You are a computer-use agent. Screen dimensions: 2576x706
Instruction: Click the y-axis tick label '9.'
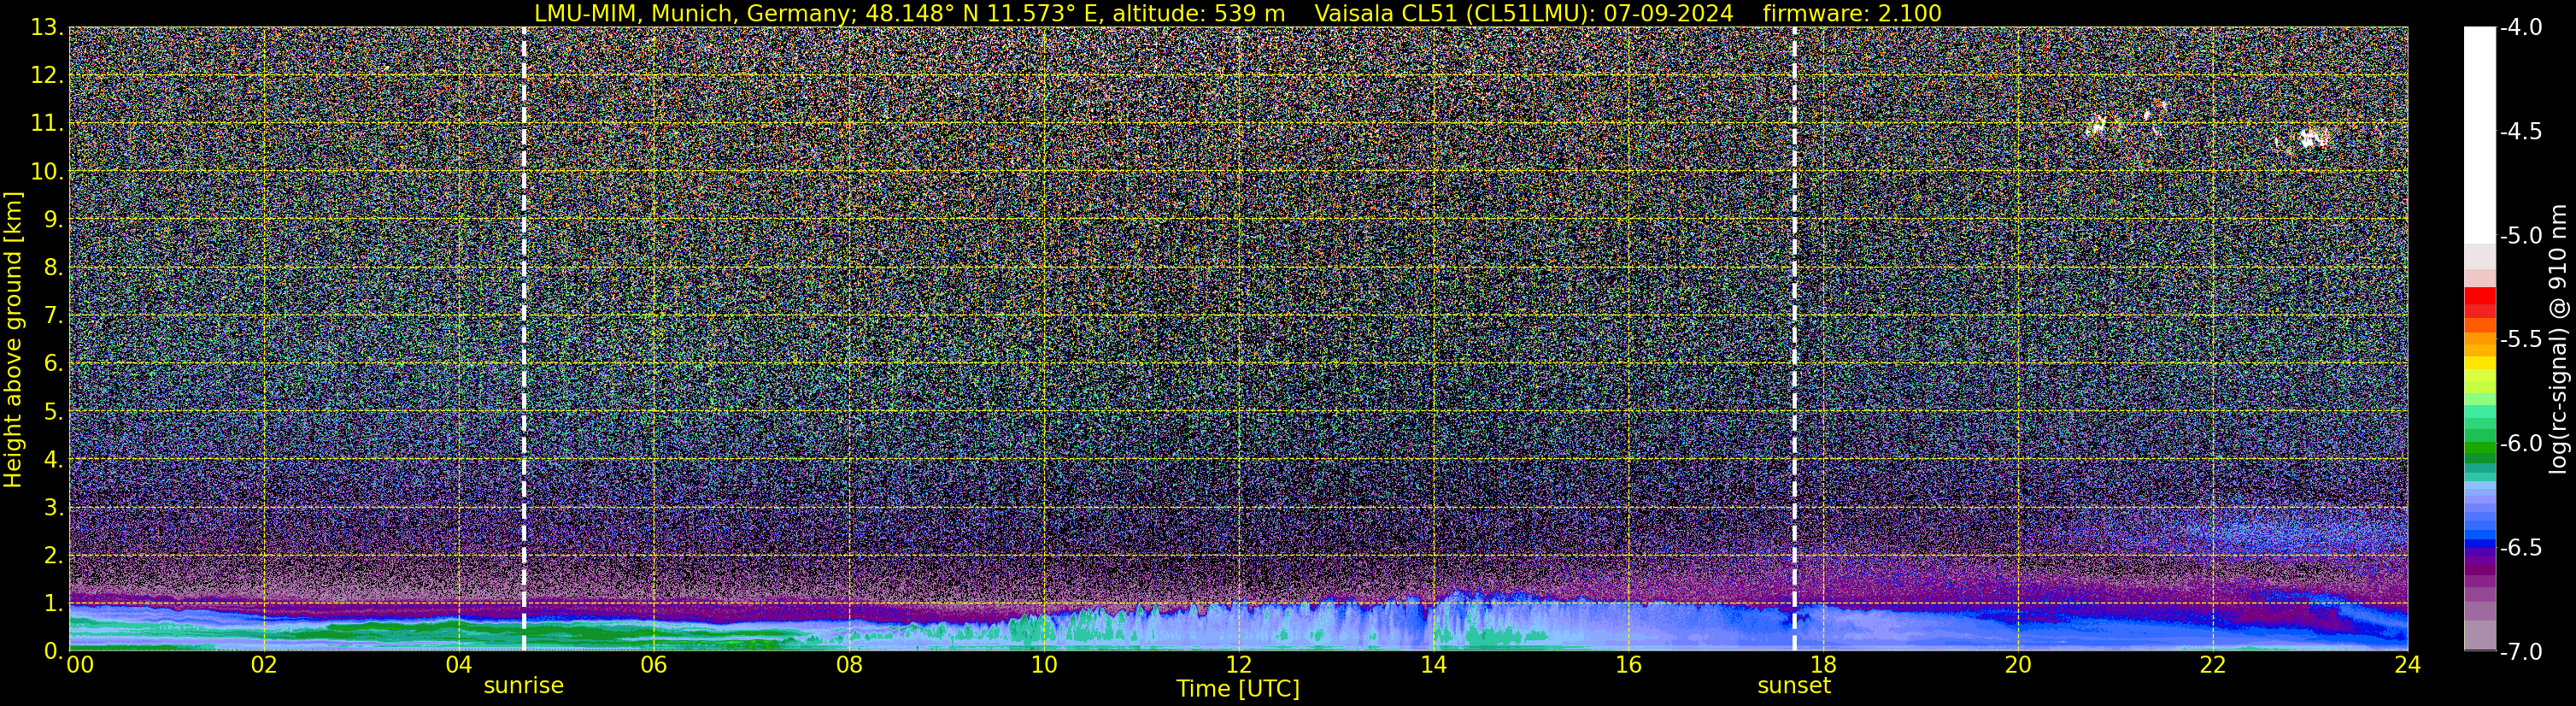(x=53, y=220)
